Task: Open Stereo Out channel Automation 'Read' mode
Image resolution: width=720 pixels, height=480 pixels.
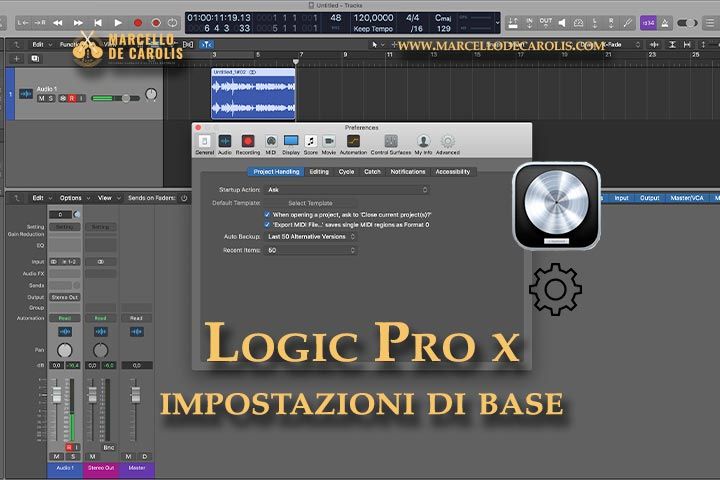Action: pos(101,318)
